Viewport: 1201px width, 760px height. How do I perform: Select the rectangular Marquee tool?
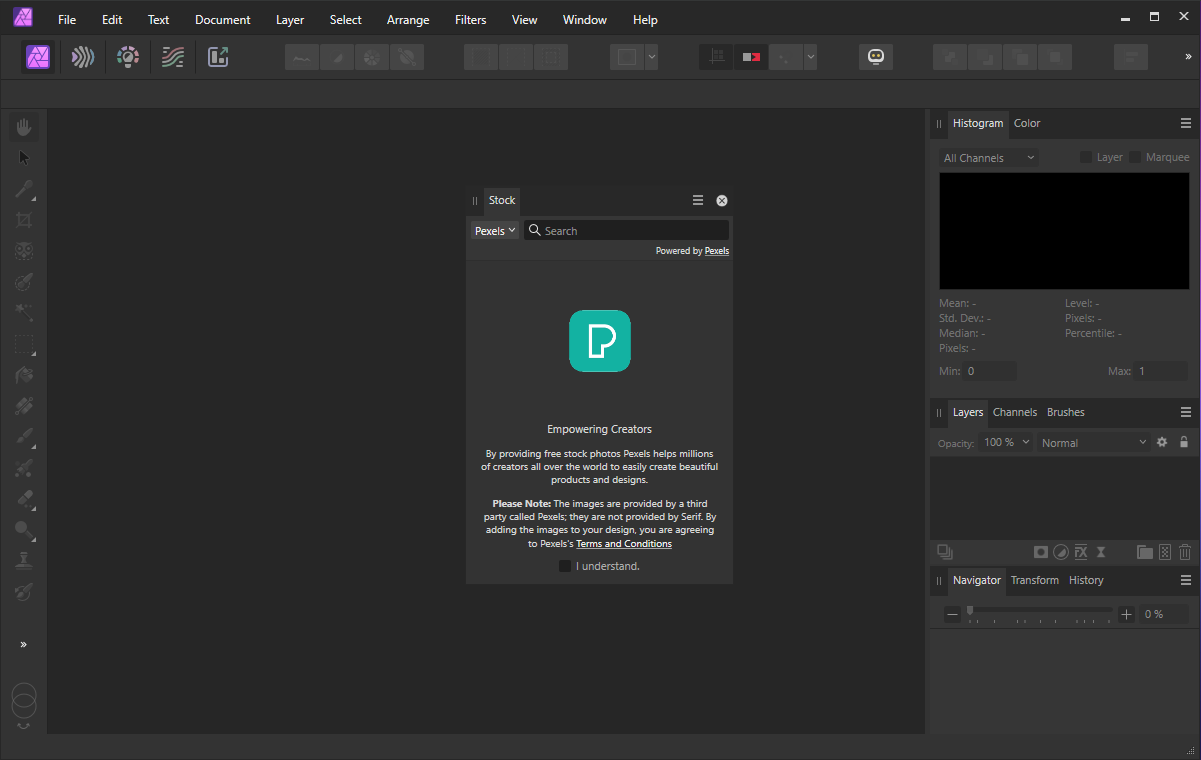(24, 345)
